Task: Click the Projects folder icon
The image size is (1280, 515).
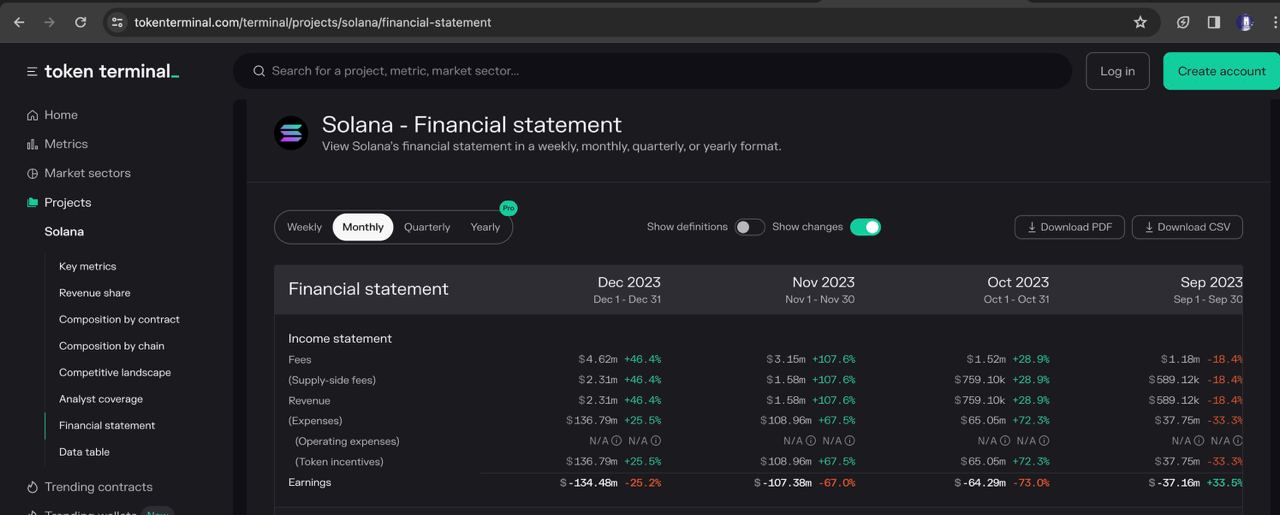Action: 32,202
